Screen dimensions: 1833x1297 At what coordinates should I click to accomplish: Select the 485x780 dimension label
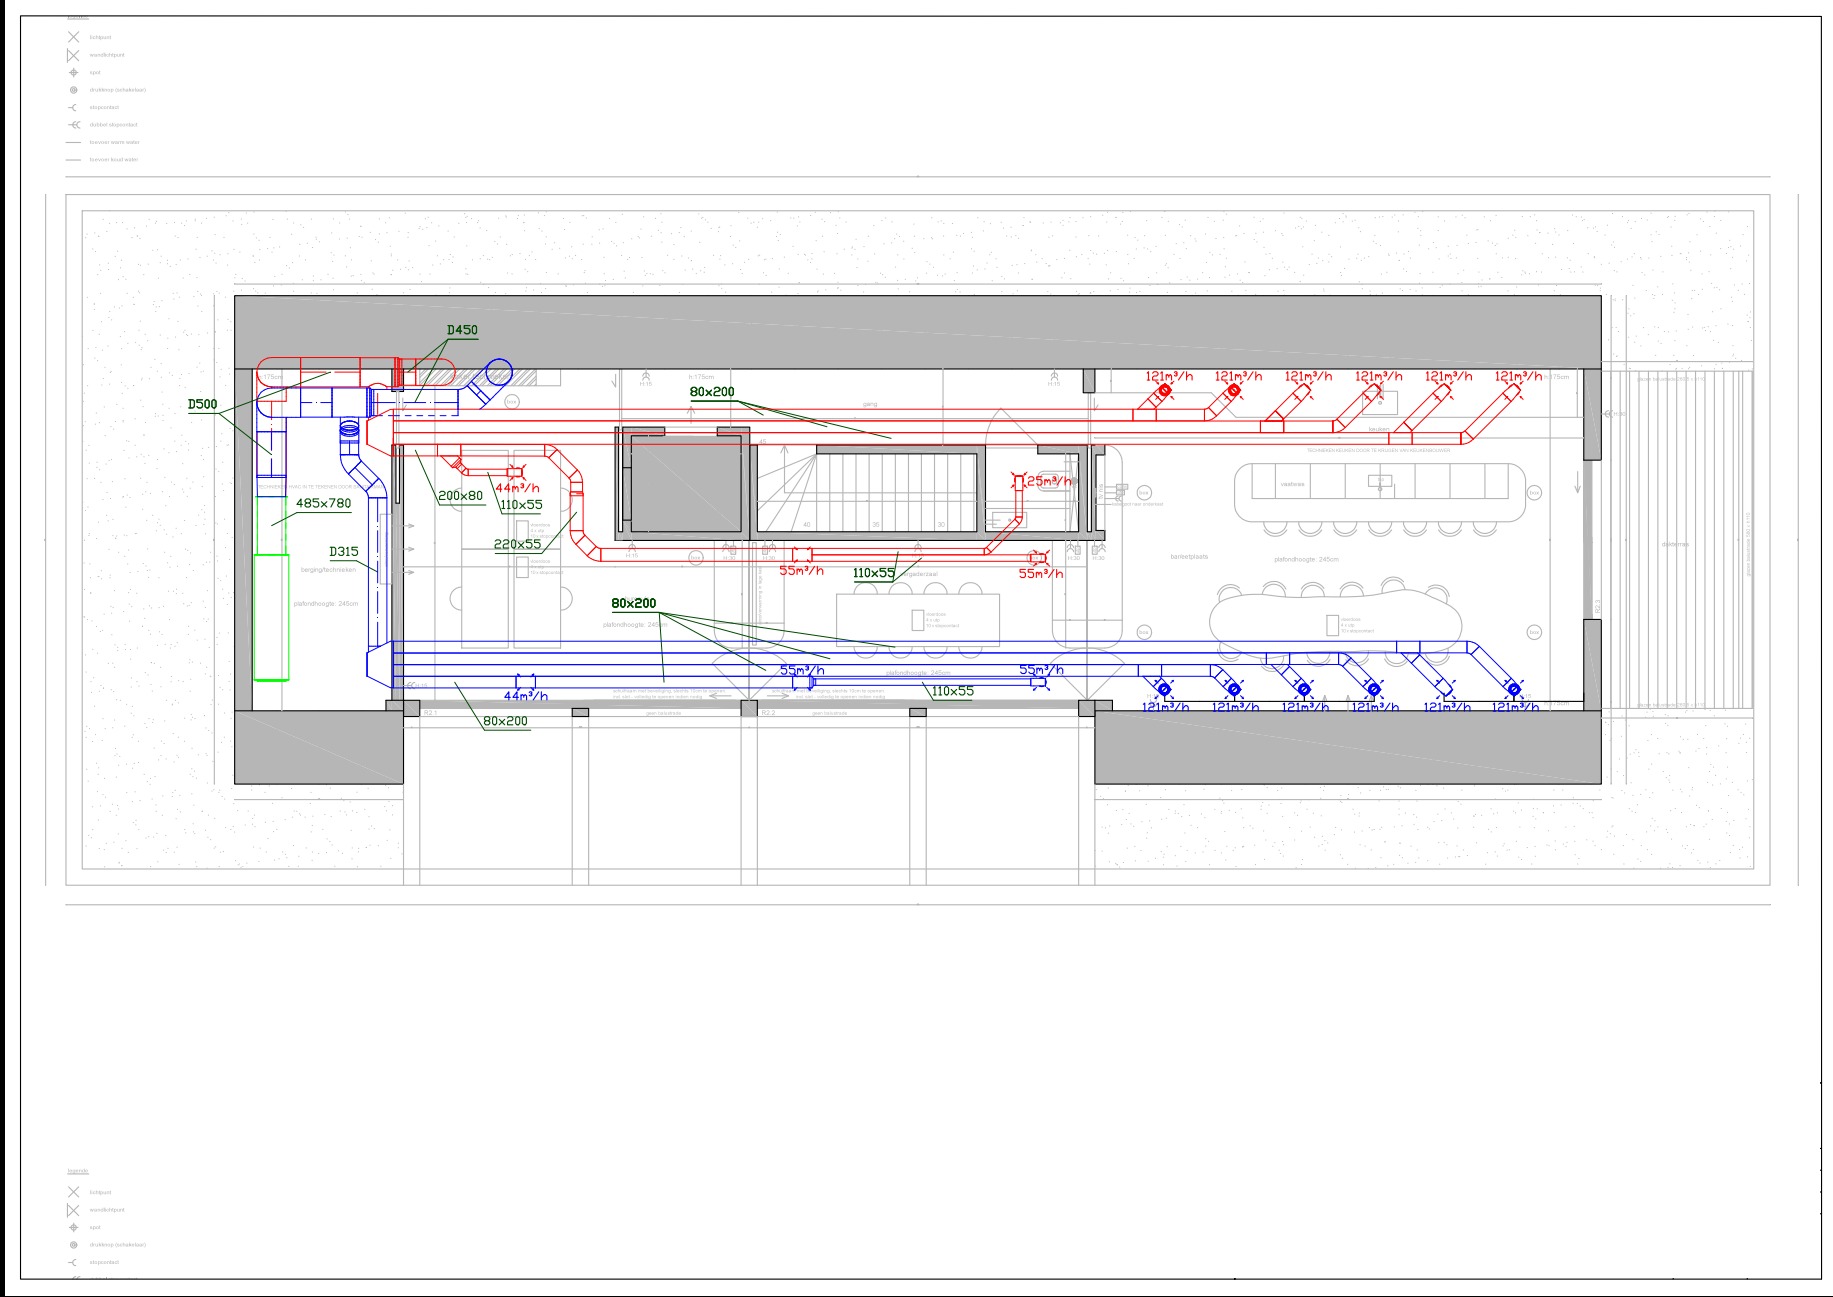click(323, 503)
